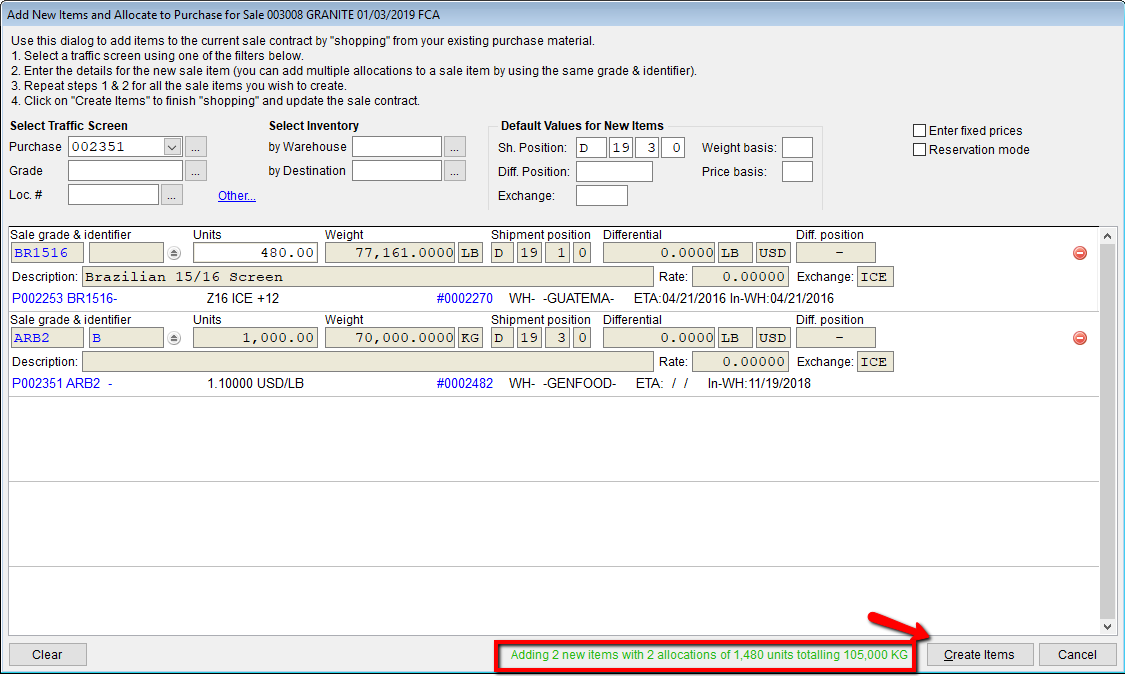Image resolution: width=1125 pixels, height=676 pixels.
Task: Open purchase link P002253 BR1516-
Action: pos(65,299)
